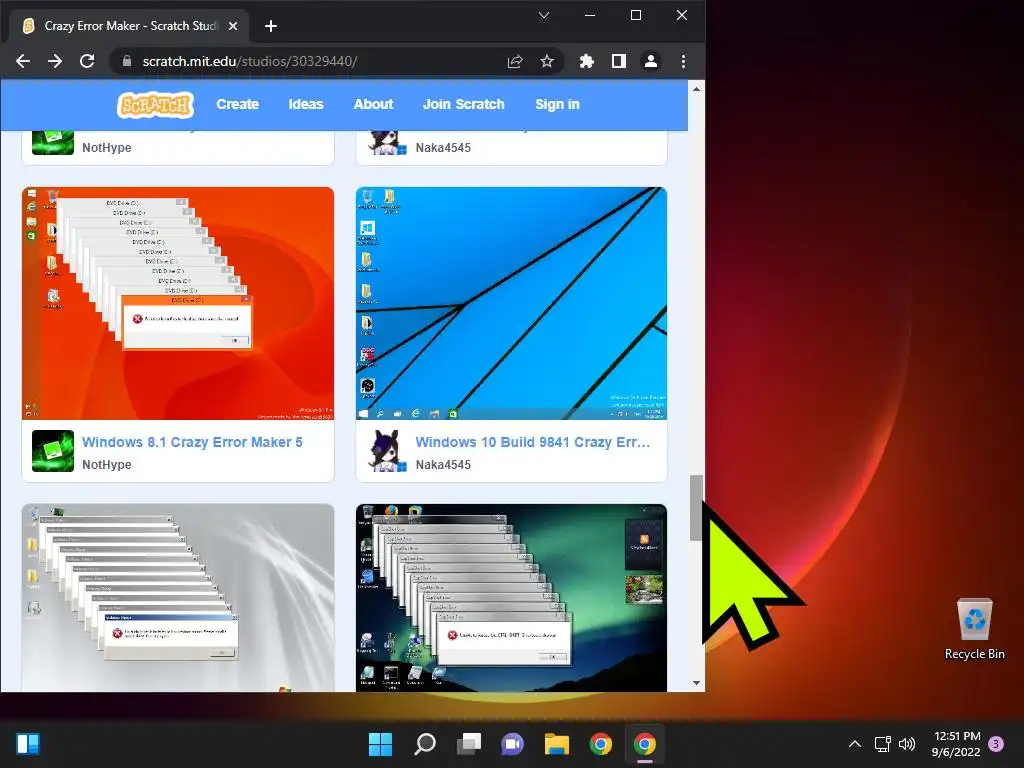Select the Crazy Error Maker browser tab

point(129,26)
